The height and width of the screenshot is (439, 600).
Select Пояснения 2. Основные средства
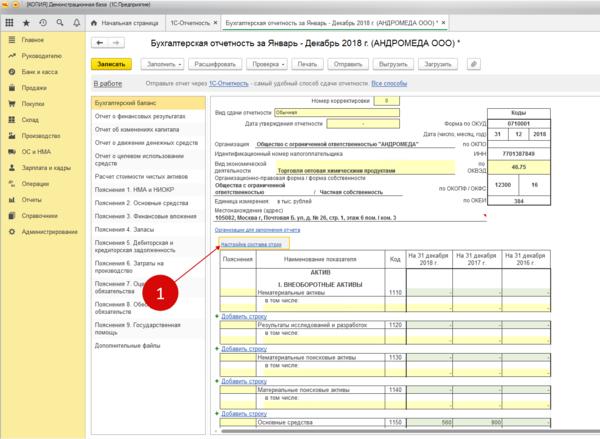(148, 203)
